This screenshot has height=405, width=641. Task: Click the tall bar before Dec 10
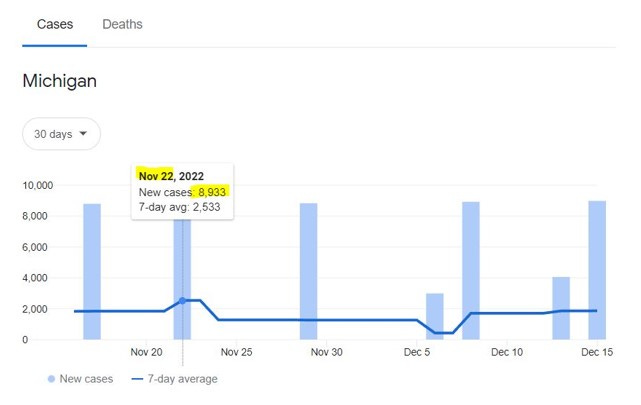click(x=471, y=271)
